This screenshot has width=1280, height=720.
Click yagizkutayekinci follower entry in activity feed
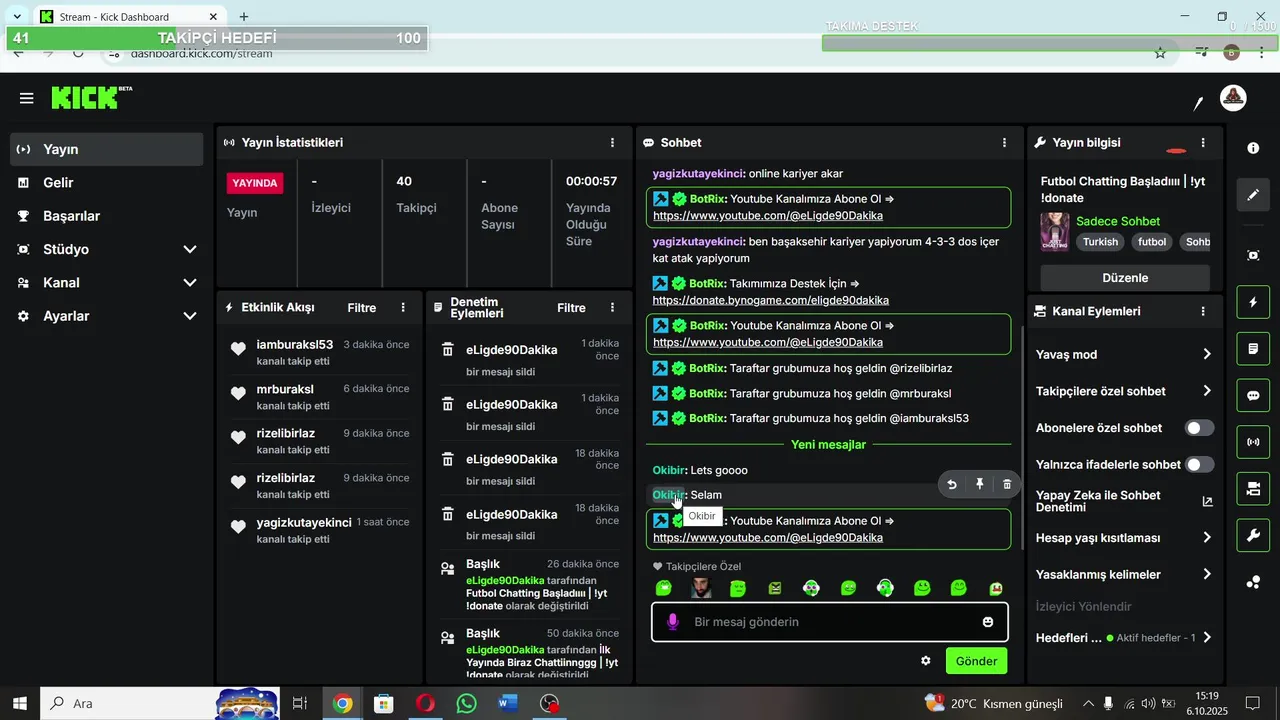304,523
